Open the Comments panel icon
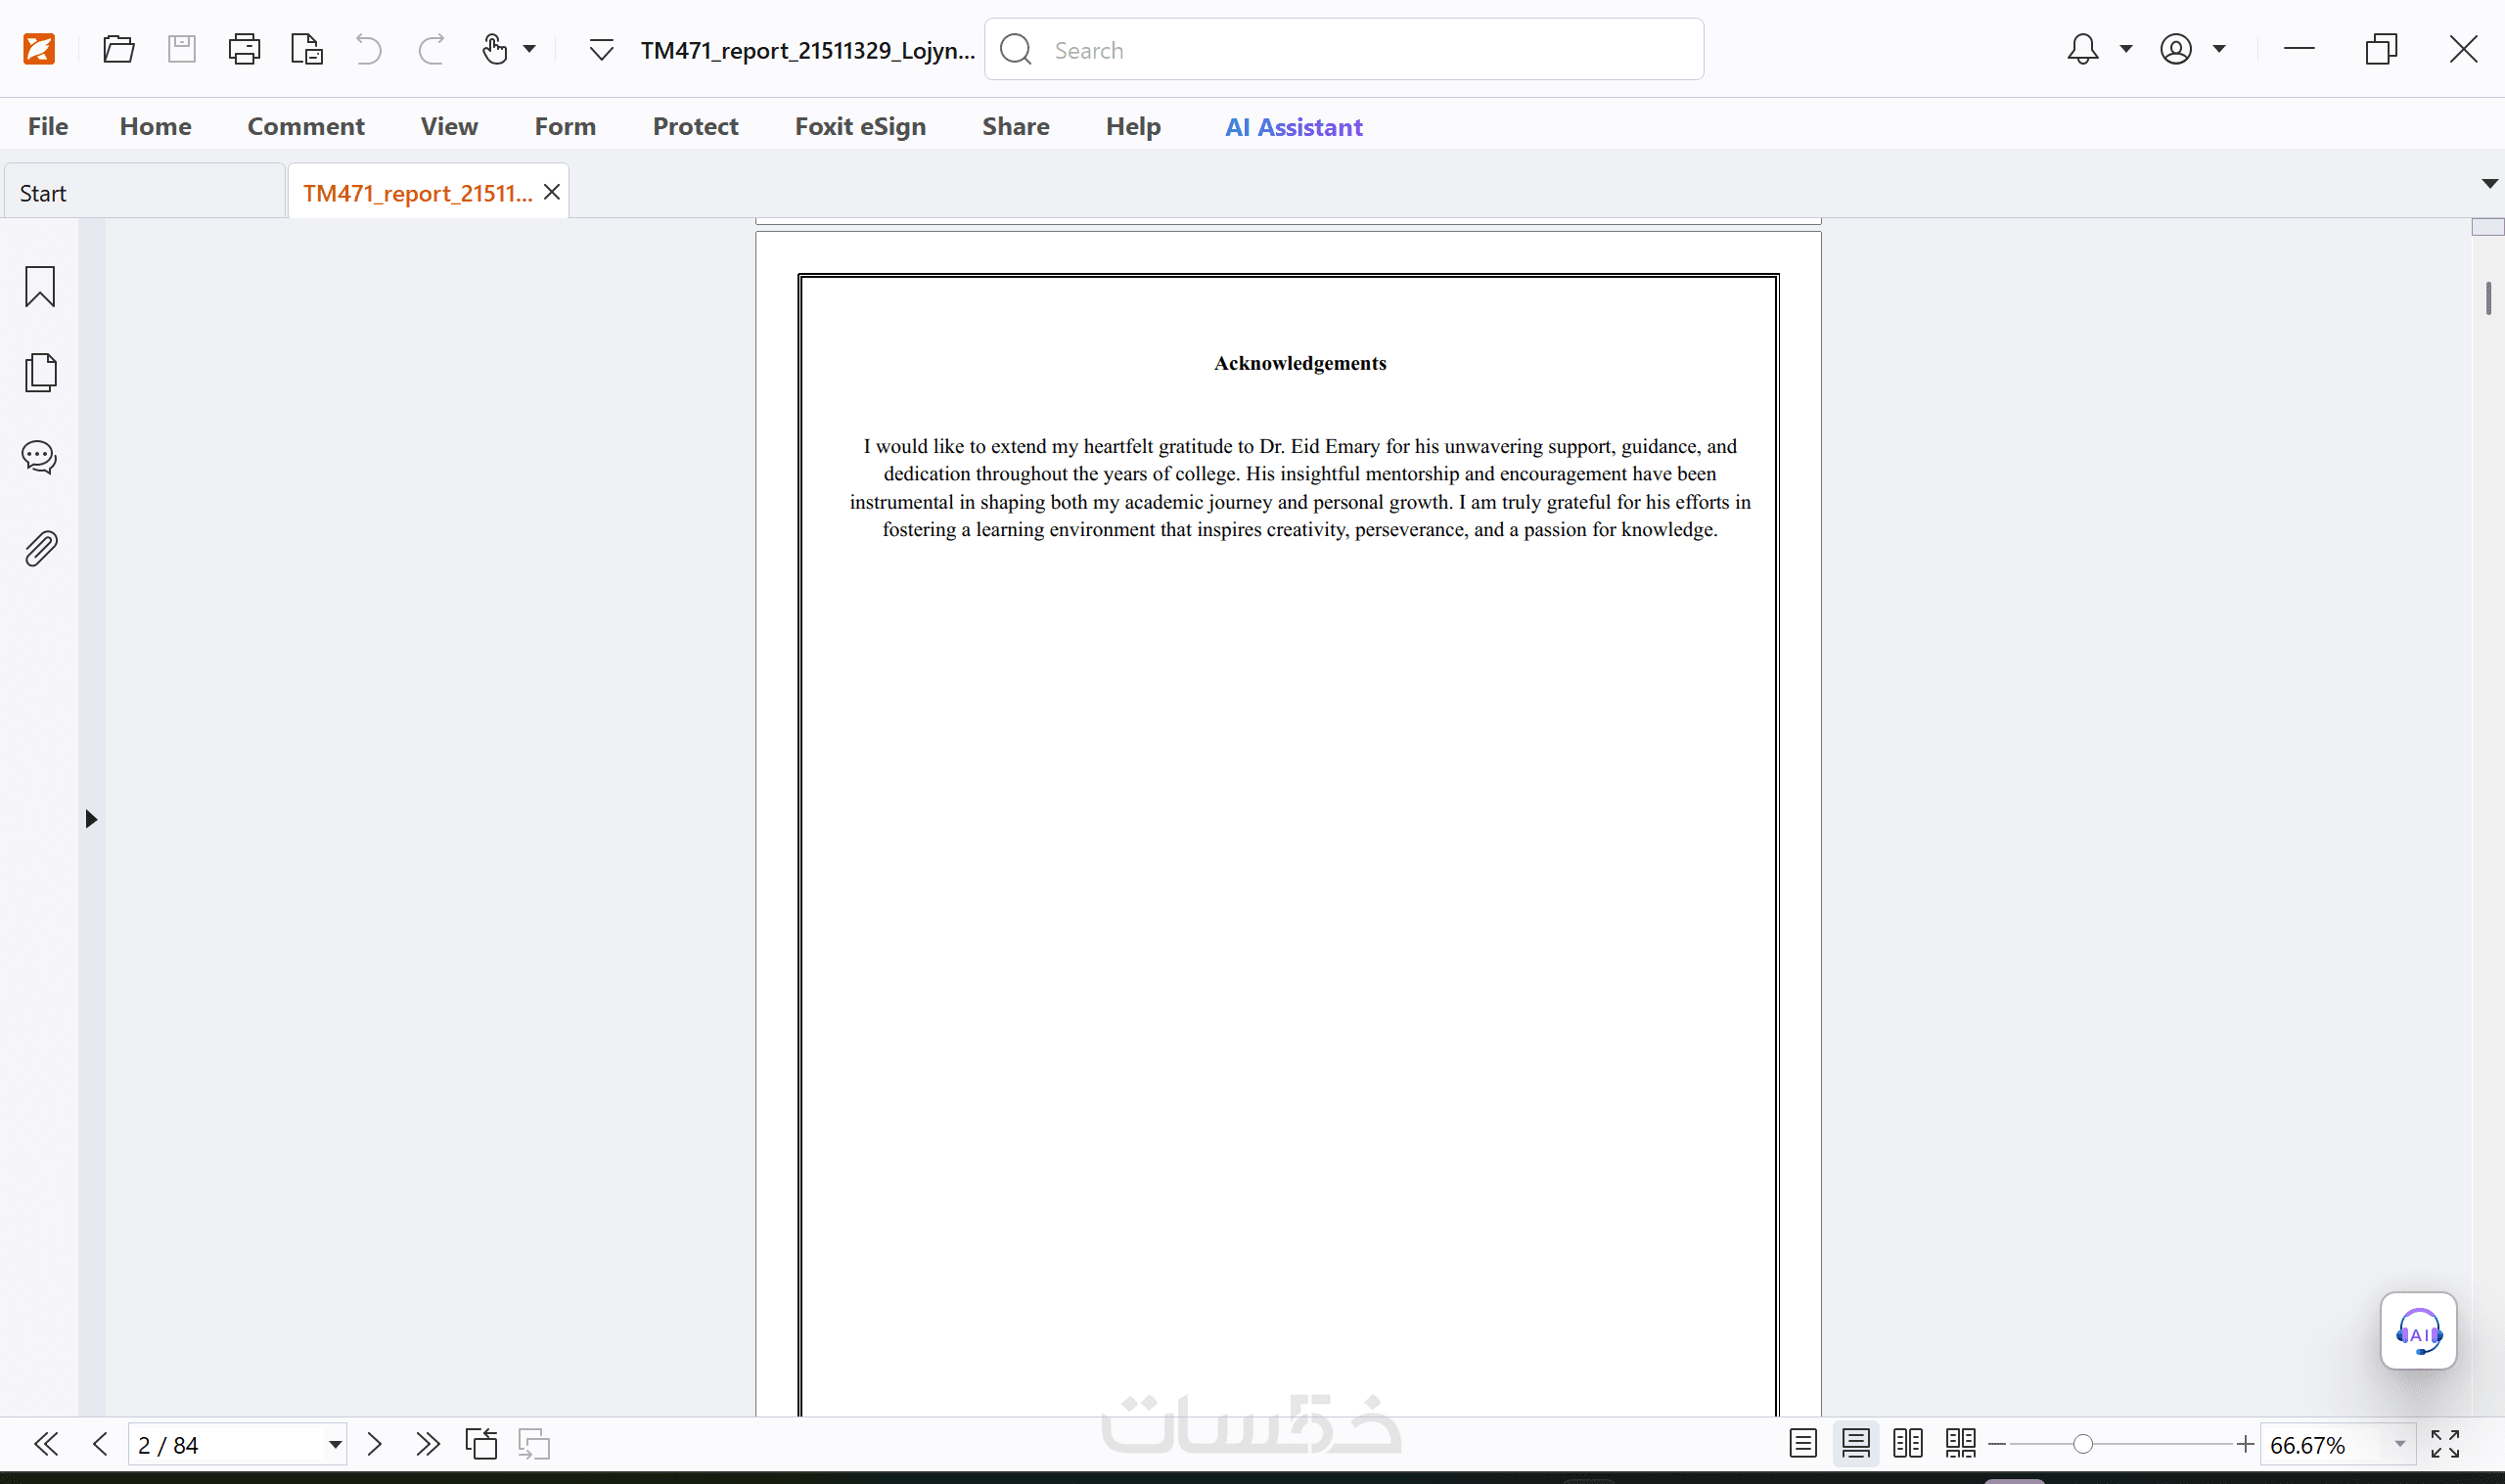The width and height of the screenshot is (2505, 1484). coord(40,458)
